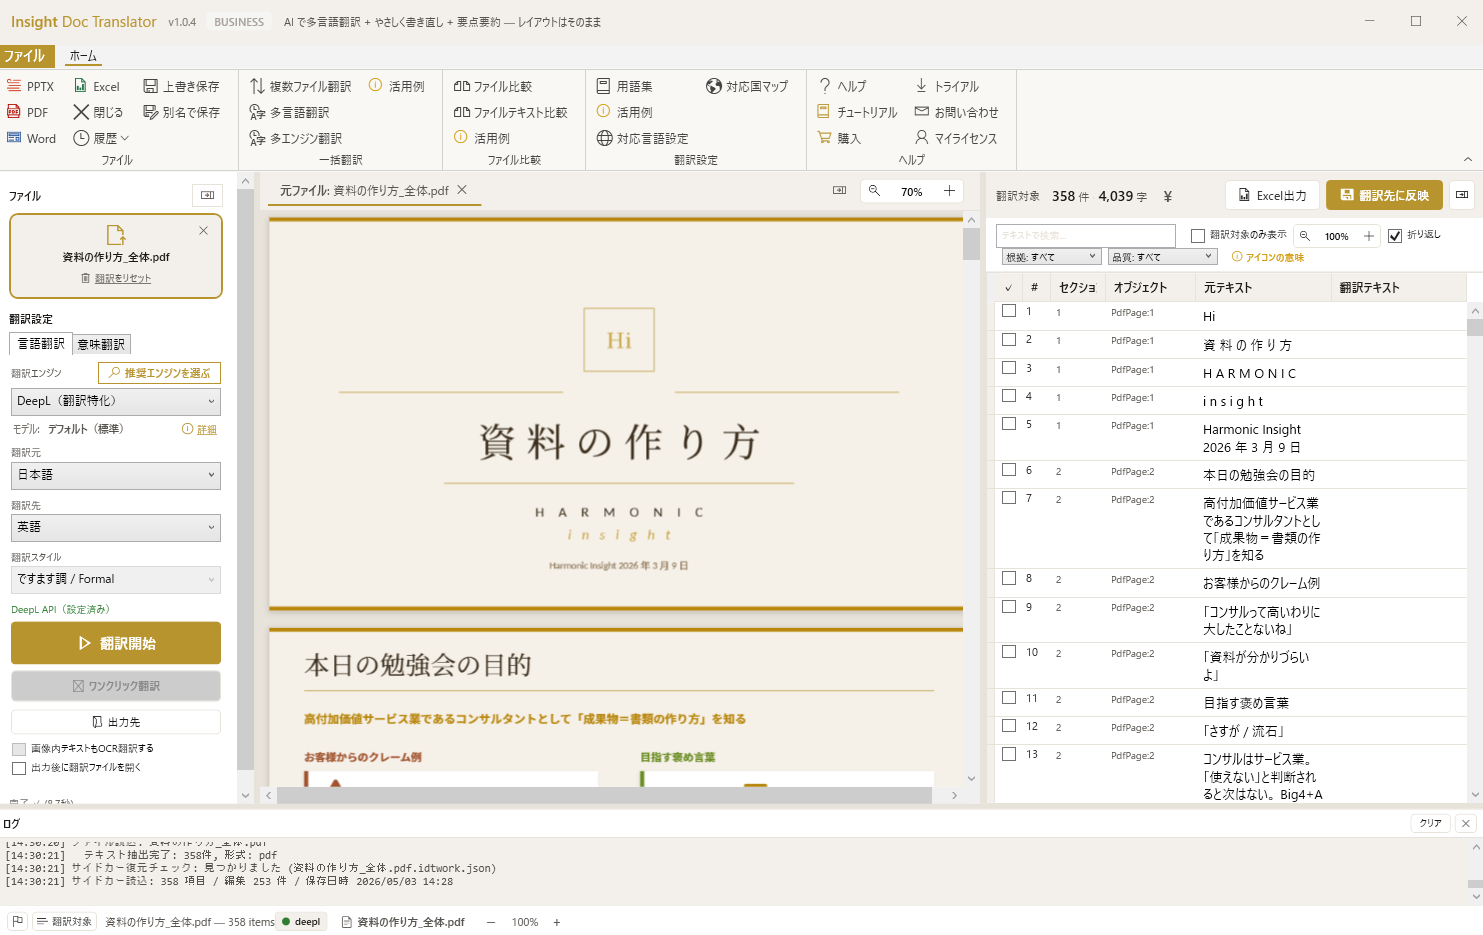Viewport: 1483px width, 935px height.
Task: Click アイコンの意味 link
Action: coord(1268,257)
